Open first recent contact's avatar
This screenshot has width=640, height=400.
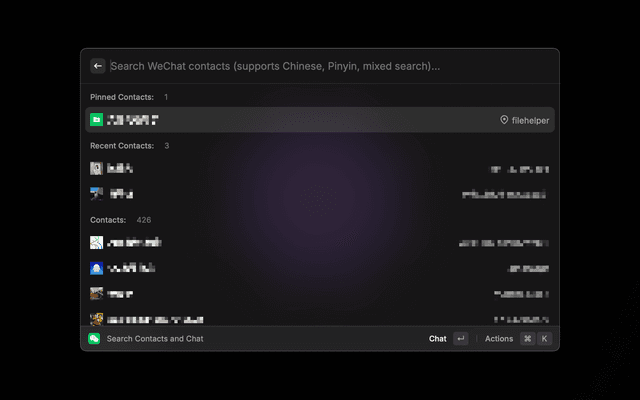pyautogui.click(x=96, y=168)
